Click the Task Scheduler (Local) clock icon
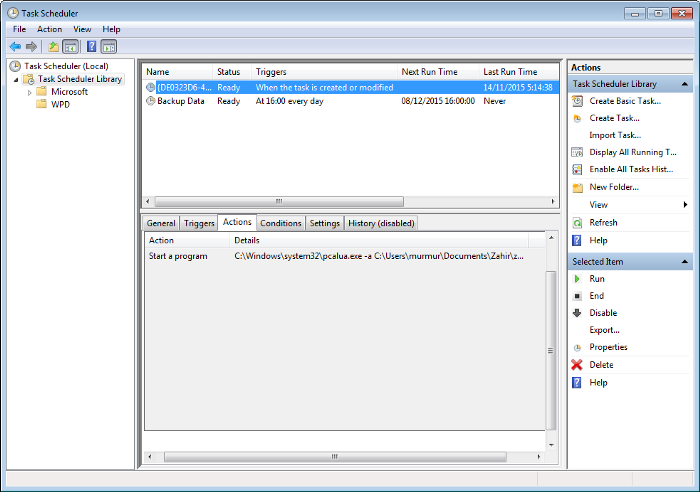 point(15,66)
